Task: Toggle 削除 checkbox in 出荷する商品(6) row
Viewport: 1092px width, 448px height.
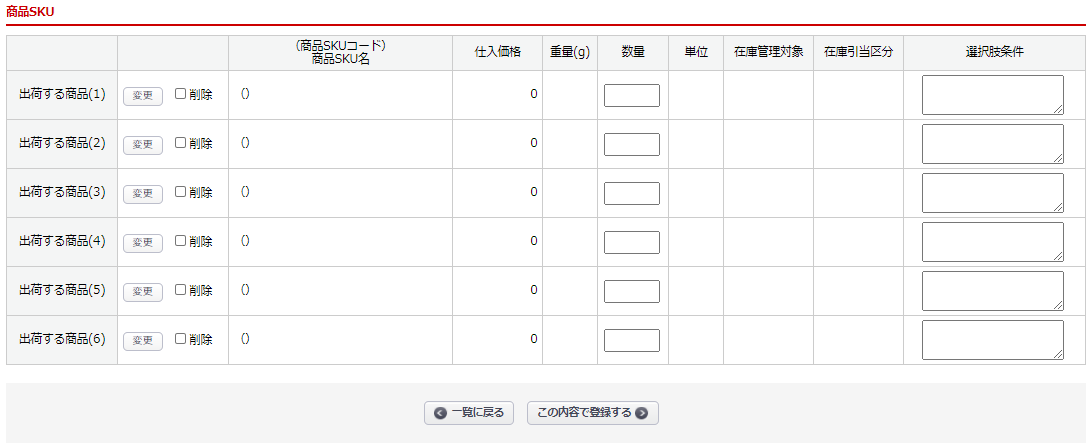Action: pyautogui.click(x=181, y=339)
